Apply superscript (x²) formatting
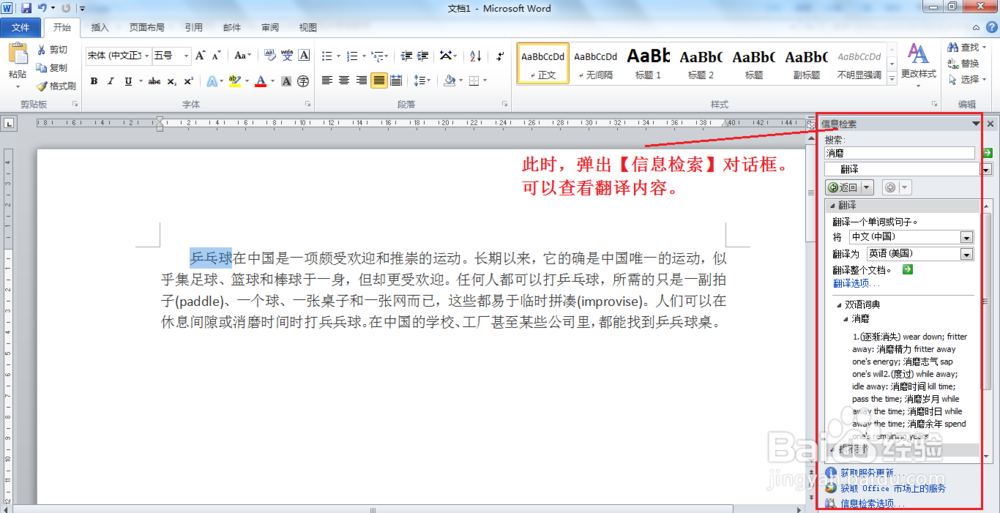The height and width of the screenshot is (513, 1000). (x=188, y=81)
